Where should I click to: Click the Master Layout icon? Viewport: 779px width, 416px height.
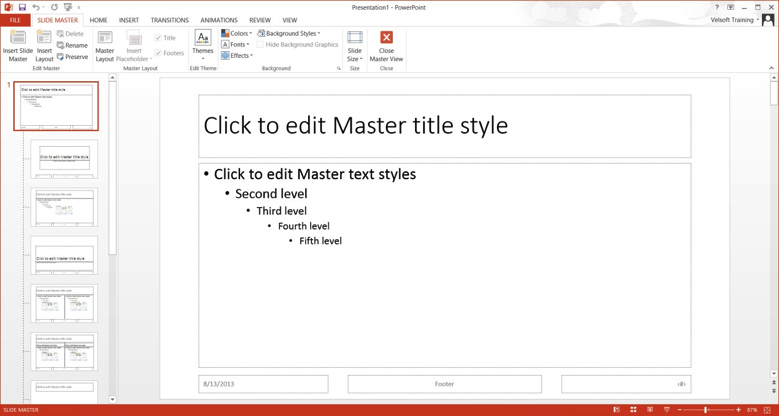[105, 45]
